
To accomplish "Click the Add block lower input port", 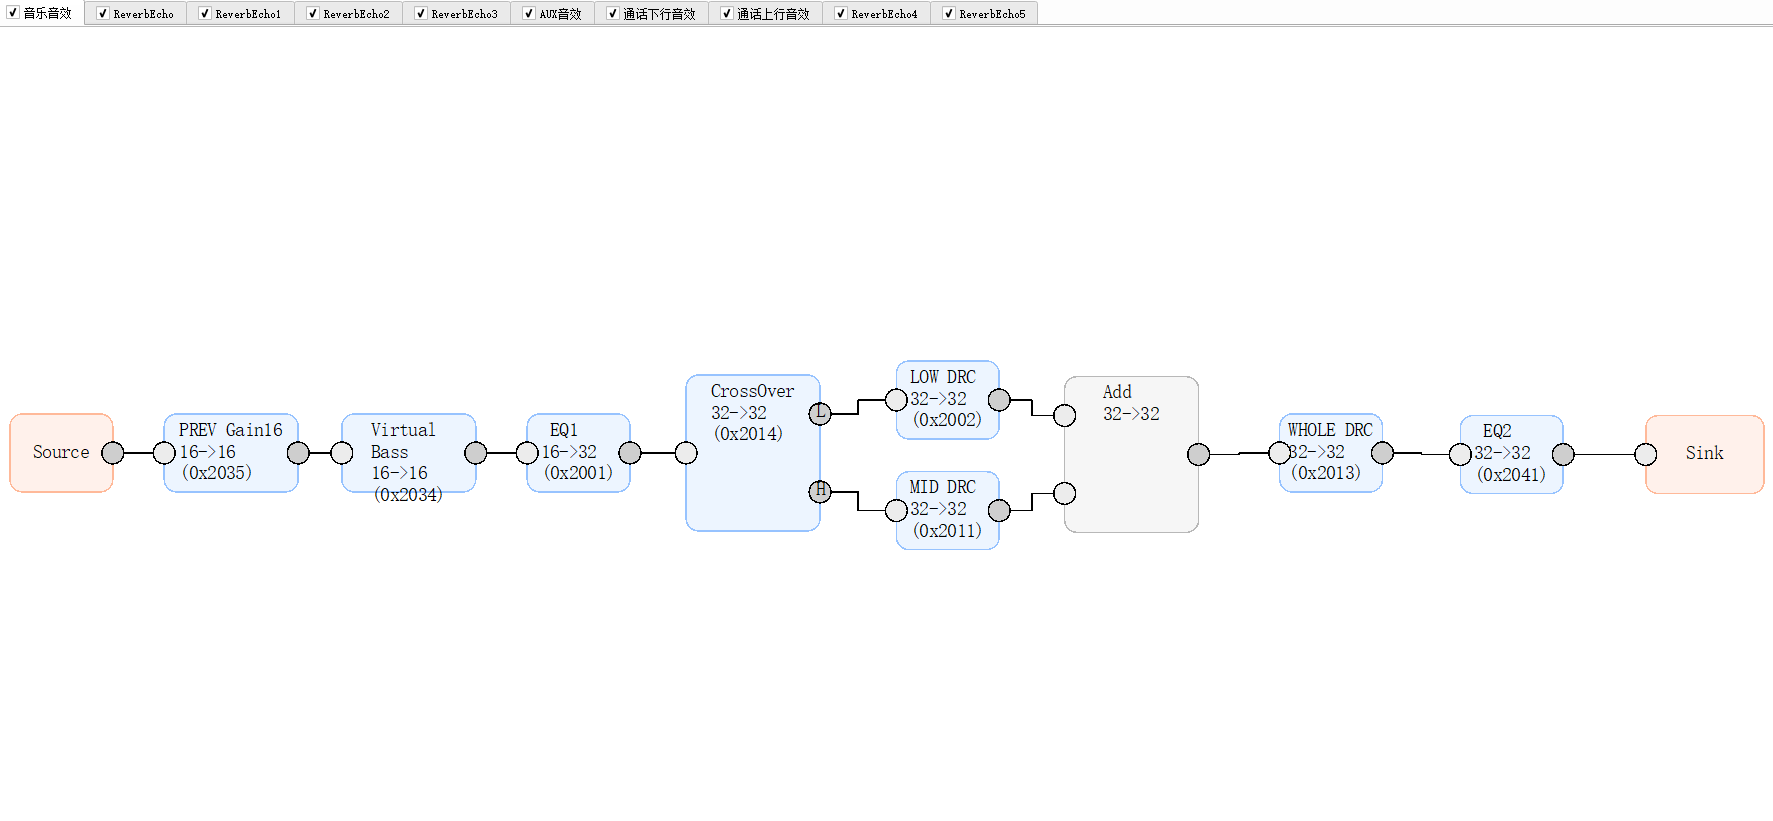I will pyautogui.click(x=1065, y=493).
